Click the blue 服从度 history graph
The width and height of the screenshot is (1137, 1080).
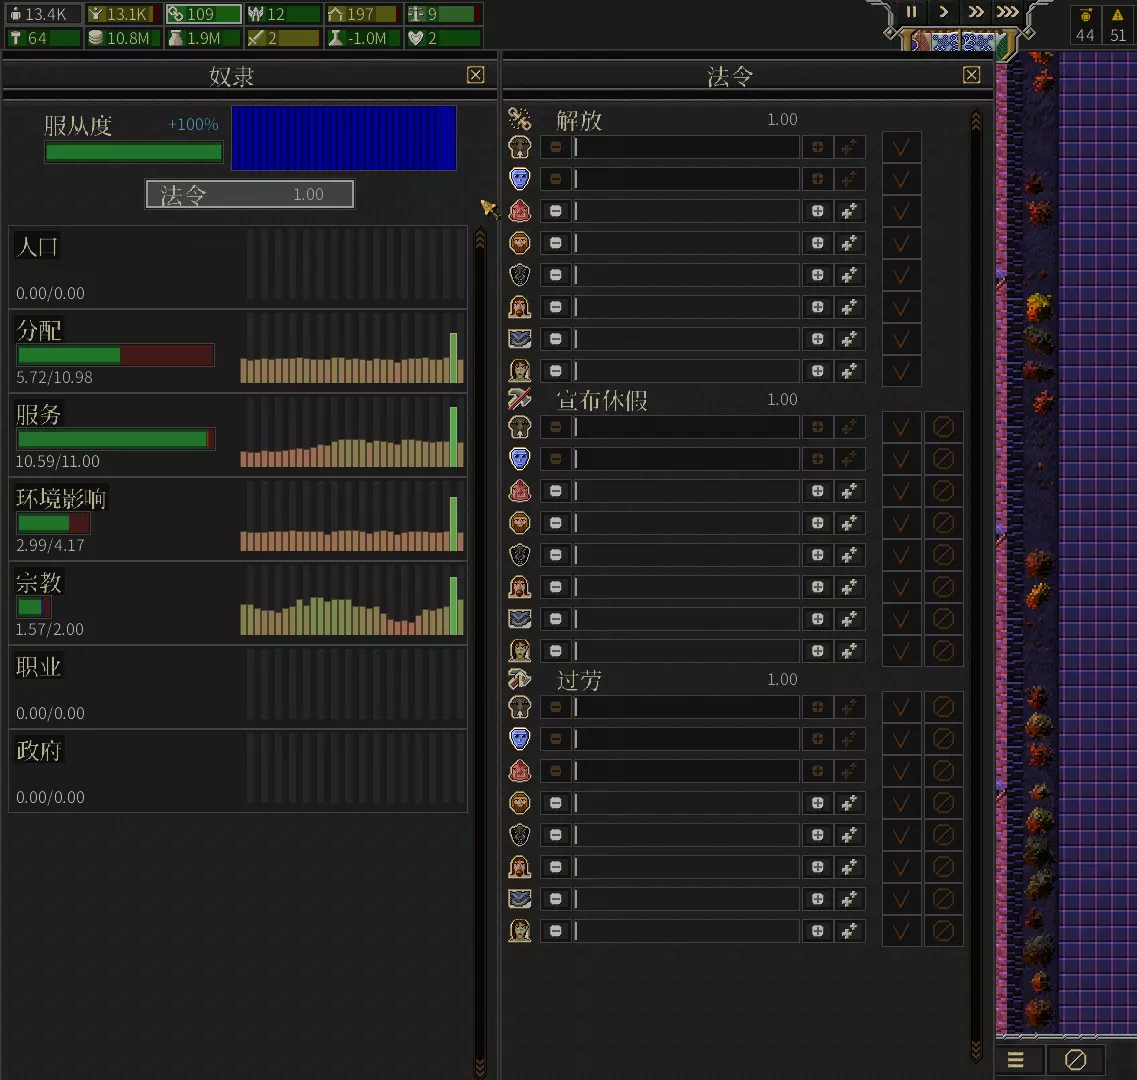pos(344,138)
